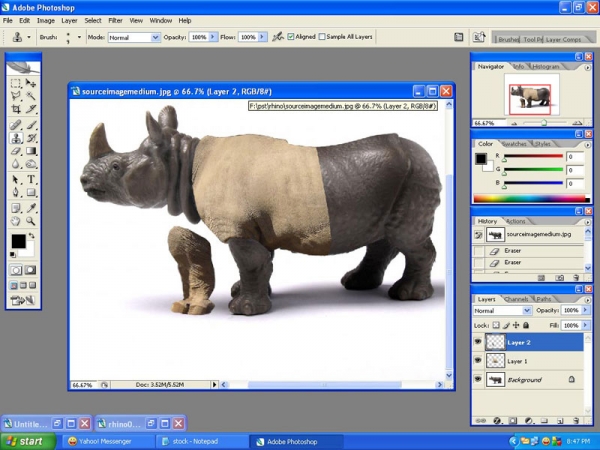This screenshot has width=600, height=450.
Task: Toggle lock all padlock in Layers
Action: [526, 325]
